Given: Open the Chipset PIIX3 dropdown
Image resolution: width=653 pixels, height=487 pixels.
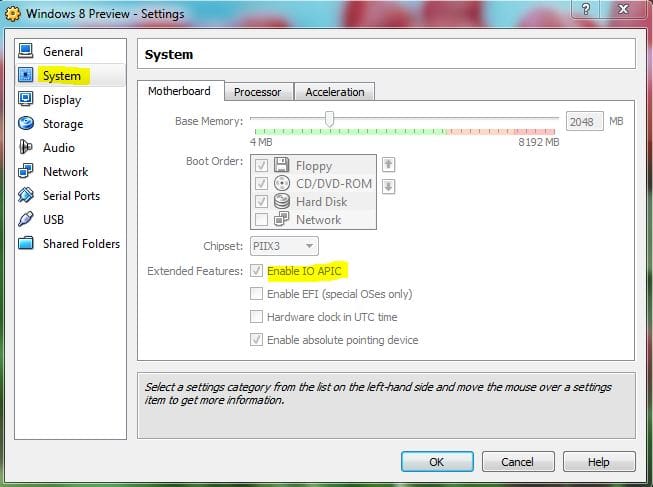Looking at the screenshot, I should tap(284, 246).
